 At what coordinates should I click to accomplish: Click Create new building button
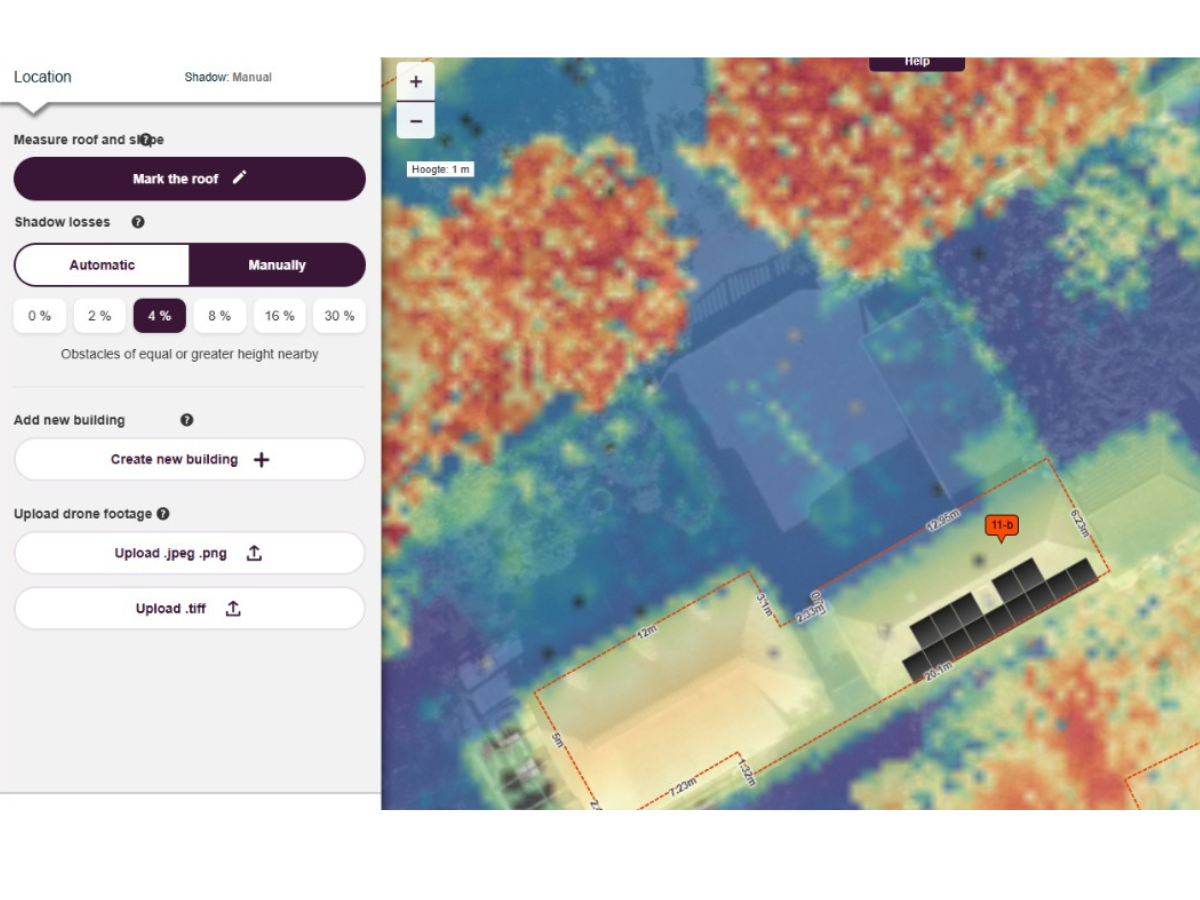189,460
